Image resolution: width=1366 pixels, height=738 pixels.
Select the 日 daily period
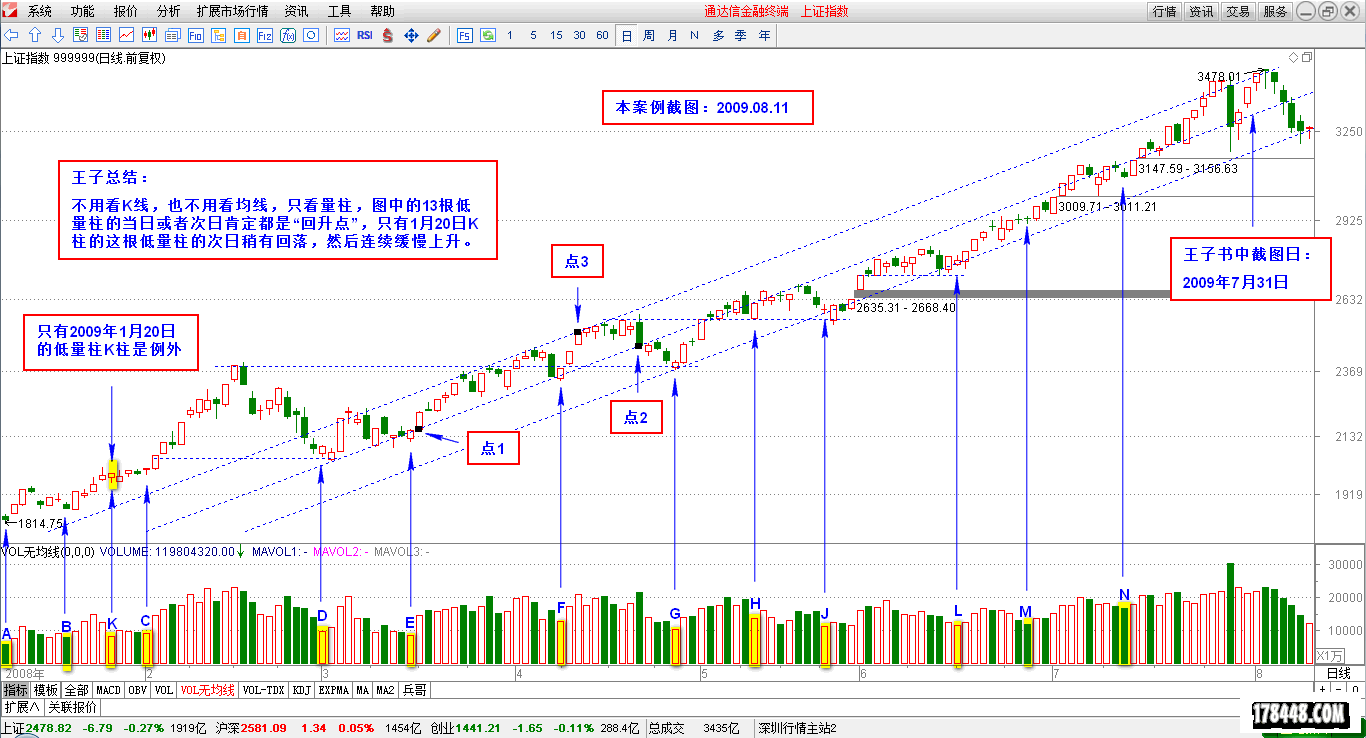pyautogui.click(x=626, y=35)
